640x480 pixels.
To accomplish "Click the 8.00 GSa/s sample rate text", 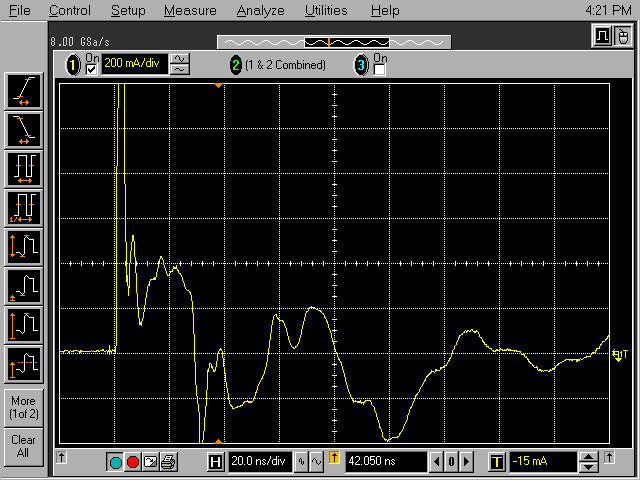I will coord(80,42).
